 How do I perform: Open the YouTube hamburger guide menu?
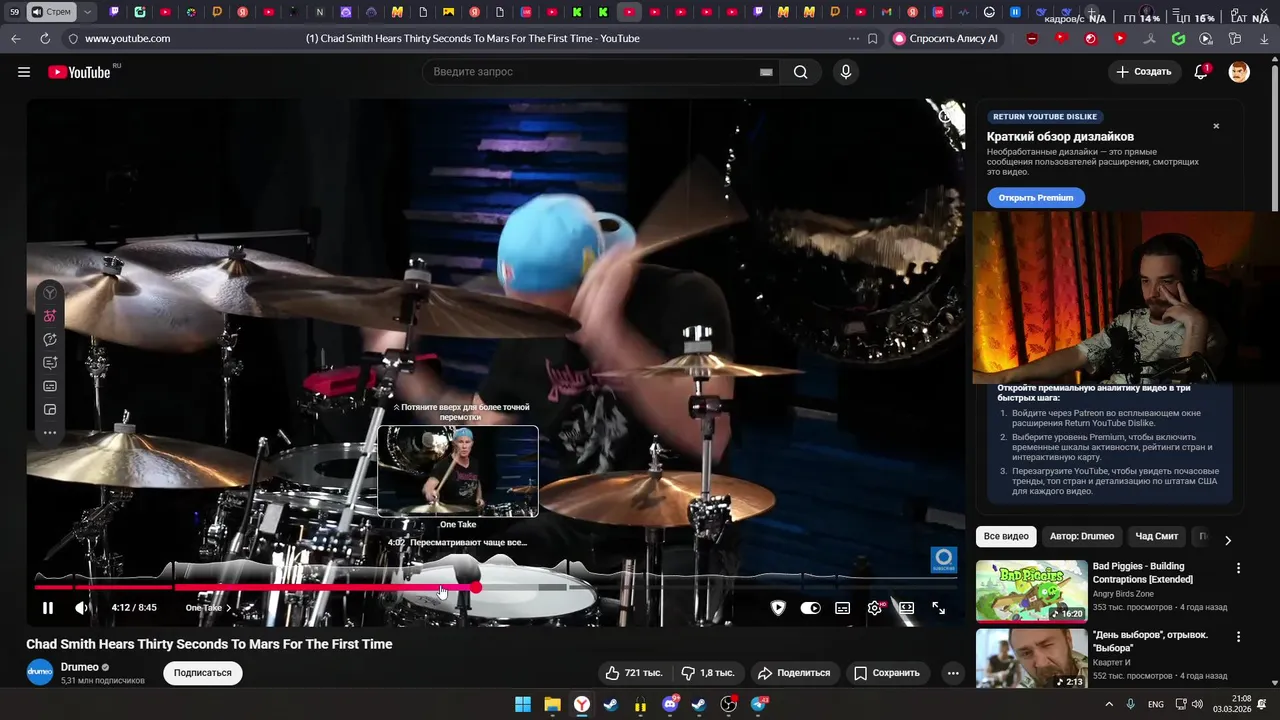(x=24, y=72)
